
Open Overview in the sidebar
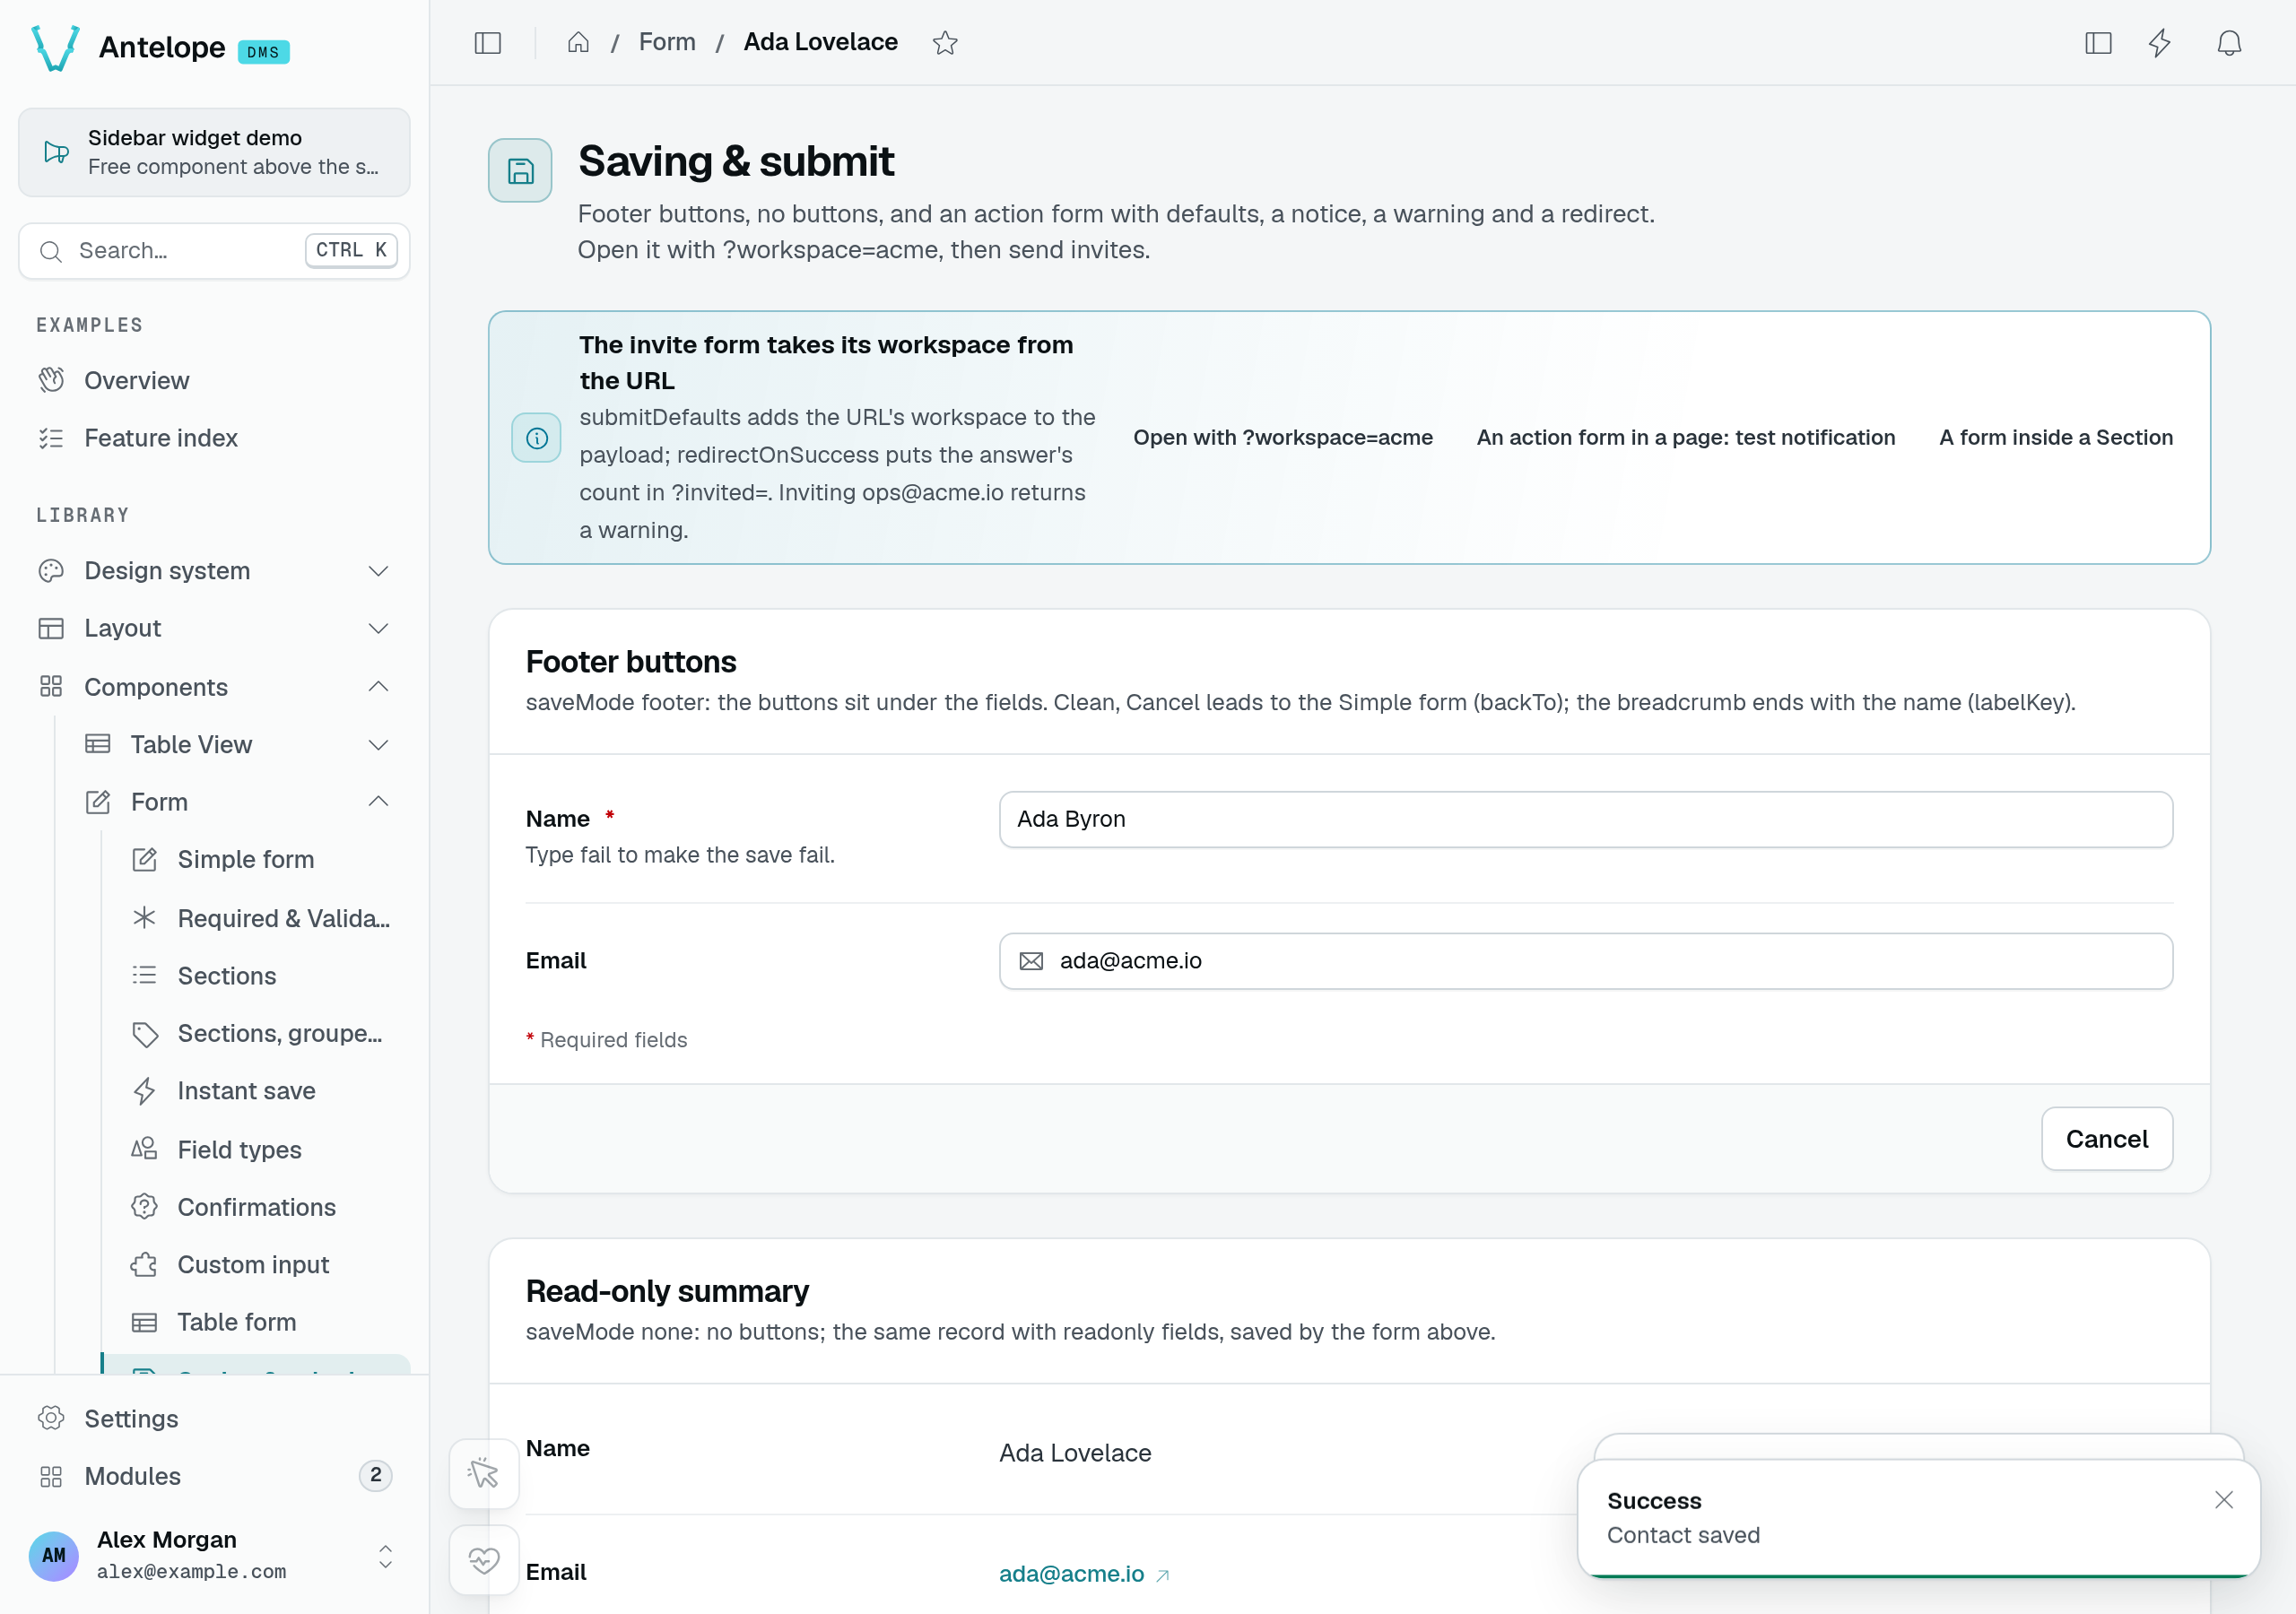[x=214, y=381]
